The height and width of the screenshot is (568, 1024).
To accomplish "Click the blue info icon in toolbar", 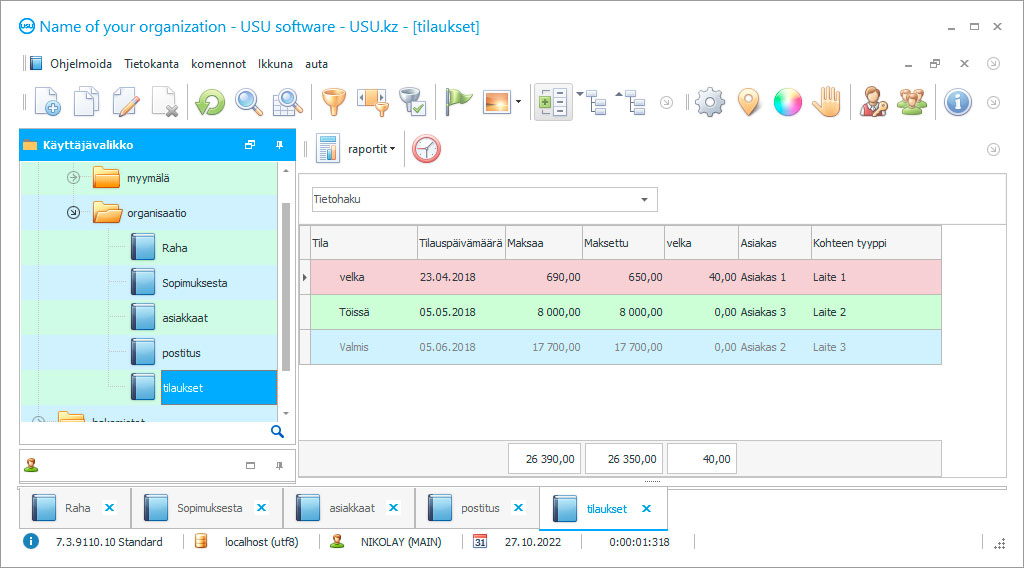I will pos(957,102).
